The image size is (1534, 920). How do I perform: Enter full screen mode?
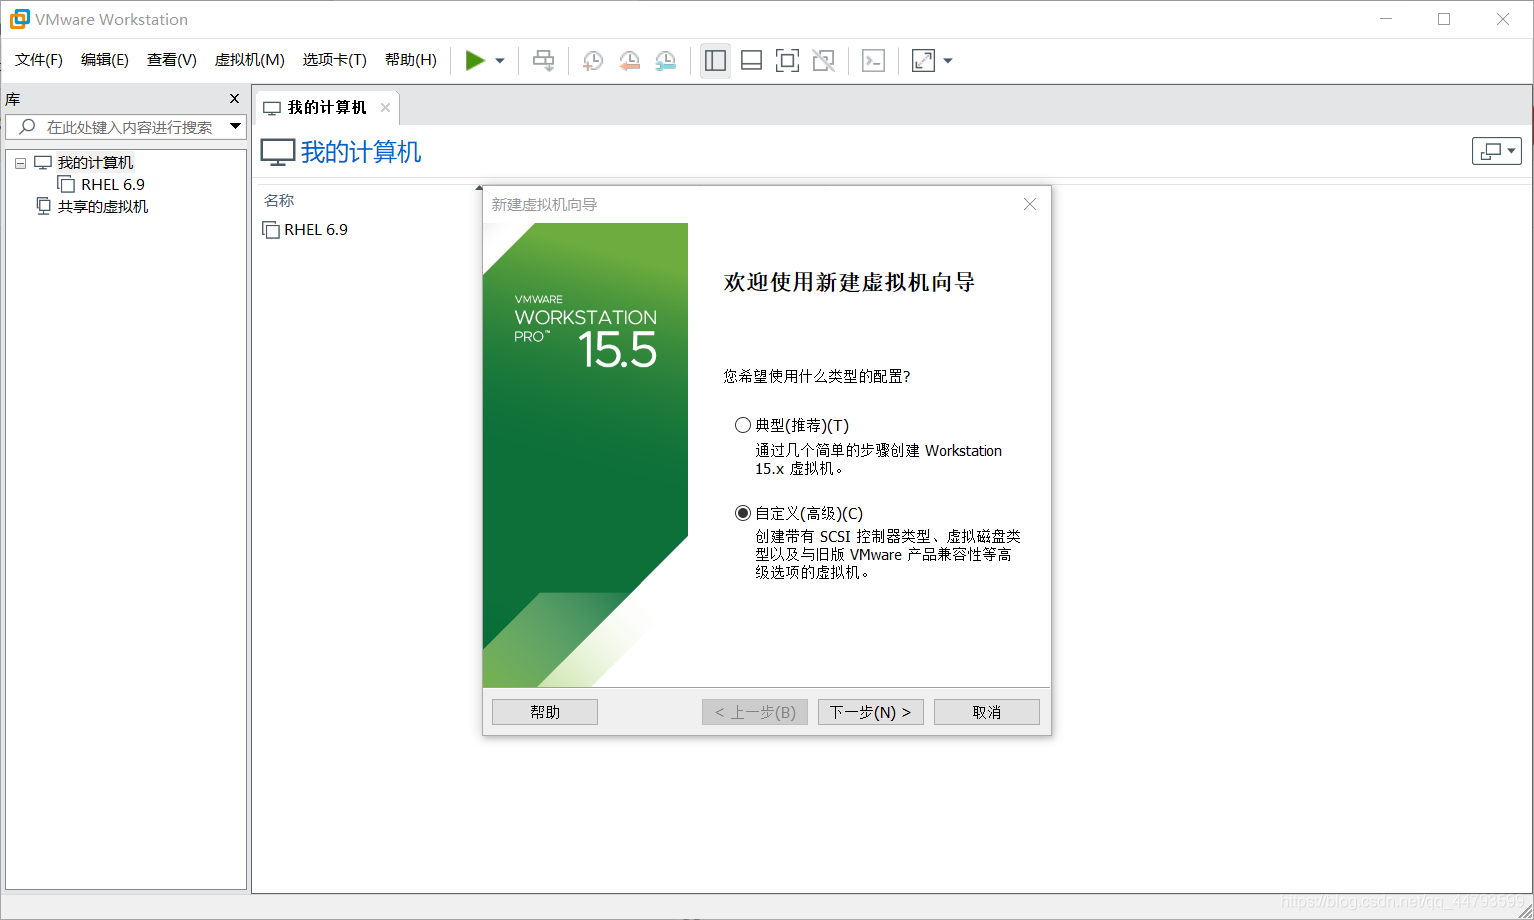787,60
